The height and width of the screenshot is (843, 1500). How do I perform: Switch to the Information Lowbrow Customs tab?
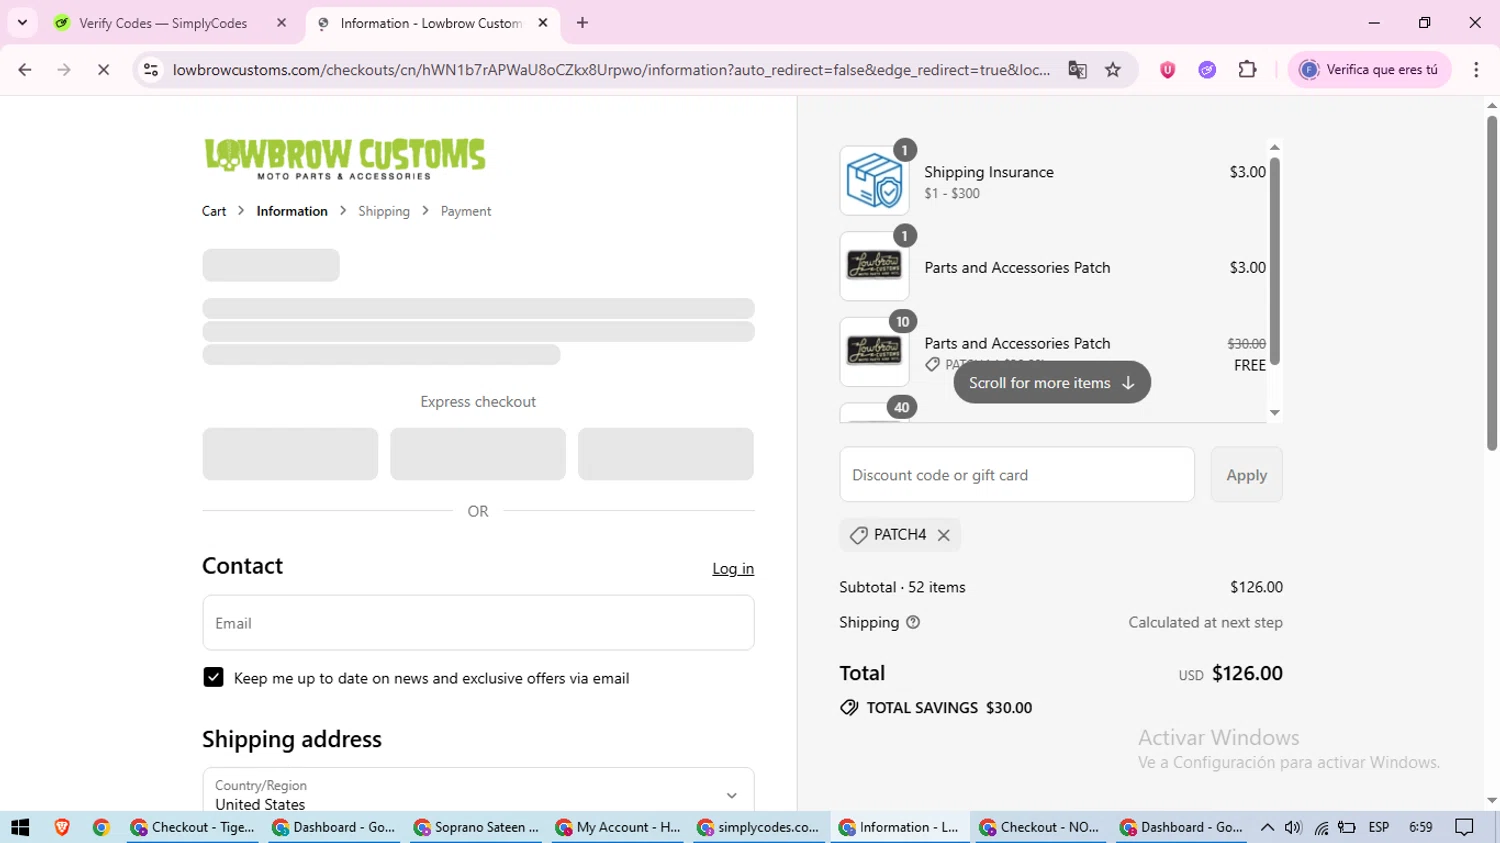[432, 23]
